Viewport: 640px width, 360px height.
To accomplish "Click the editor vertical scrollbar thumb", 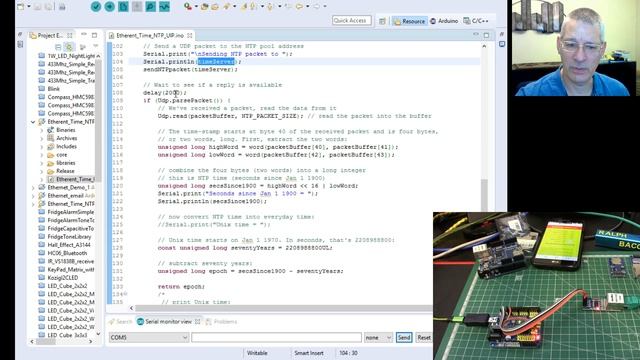I will (x=484, y=195).
